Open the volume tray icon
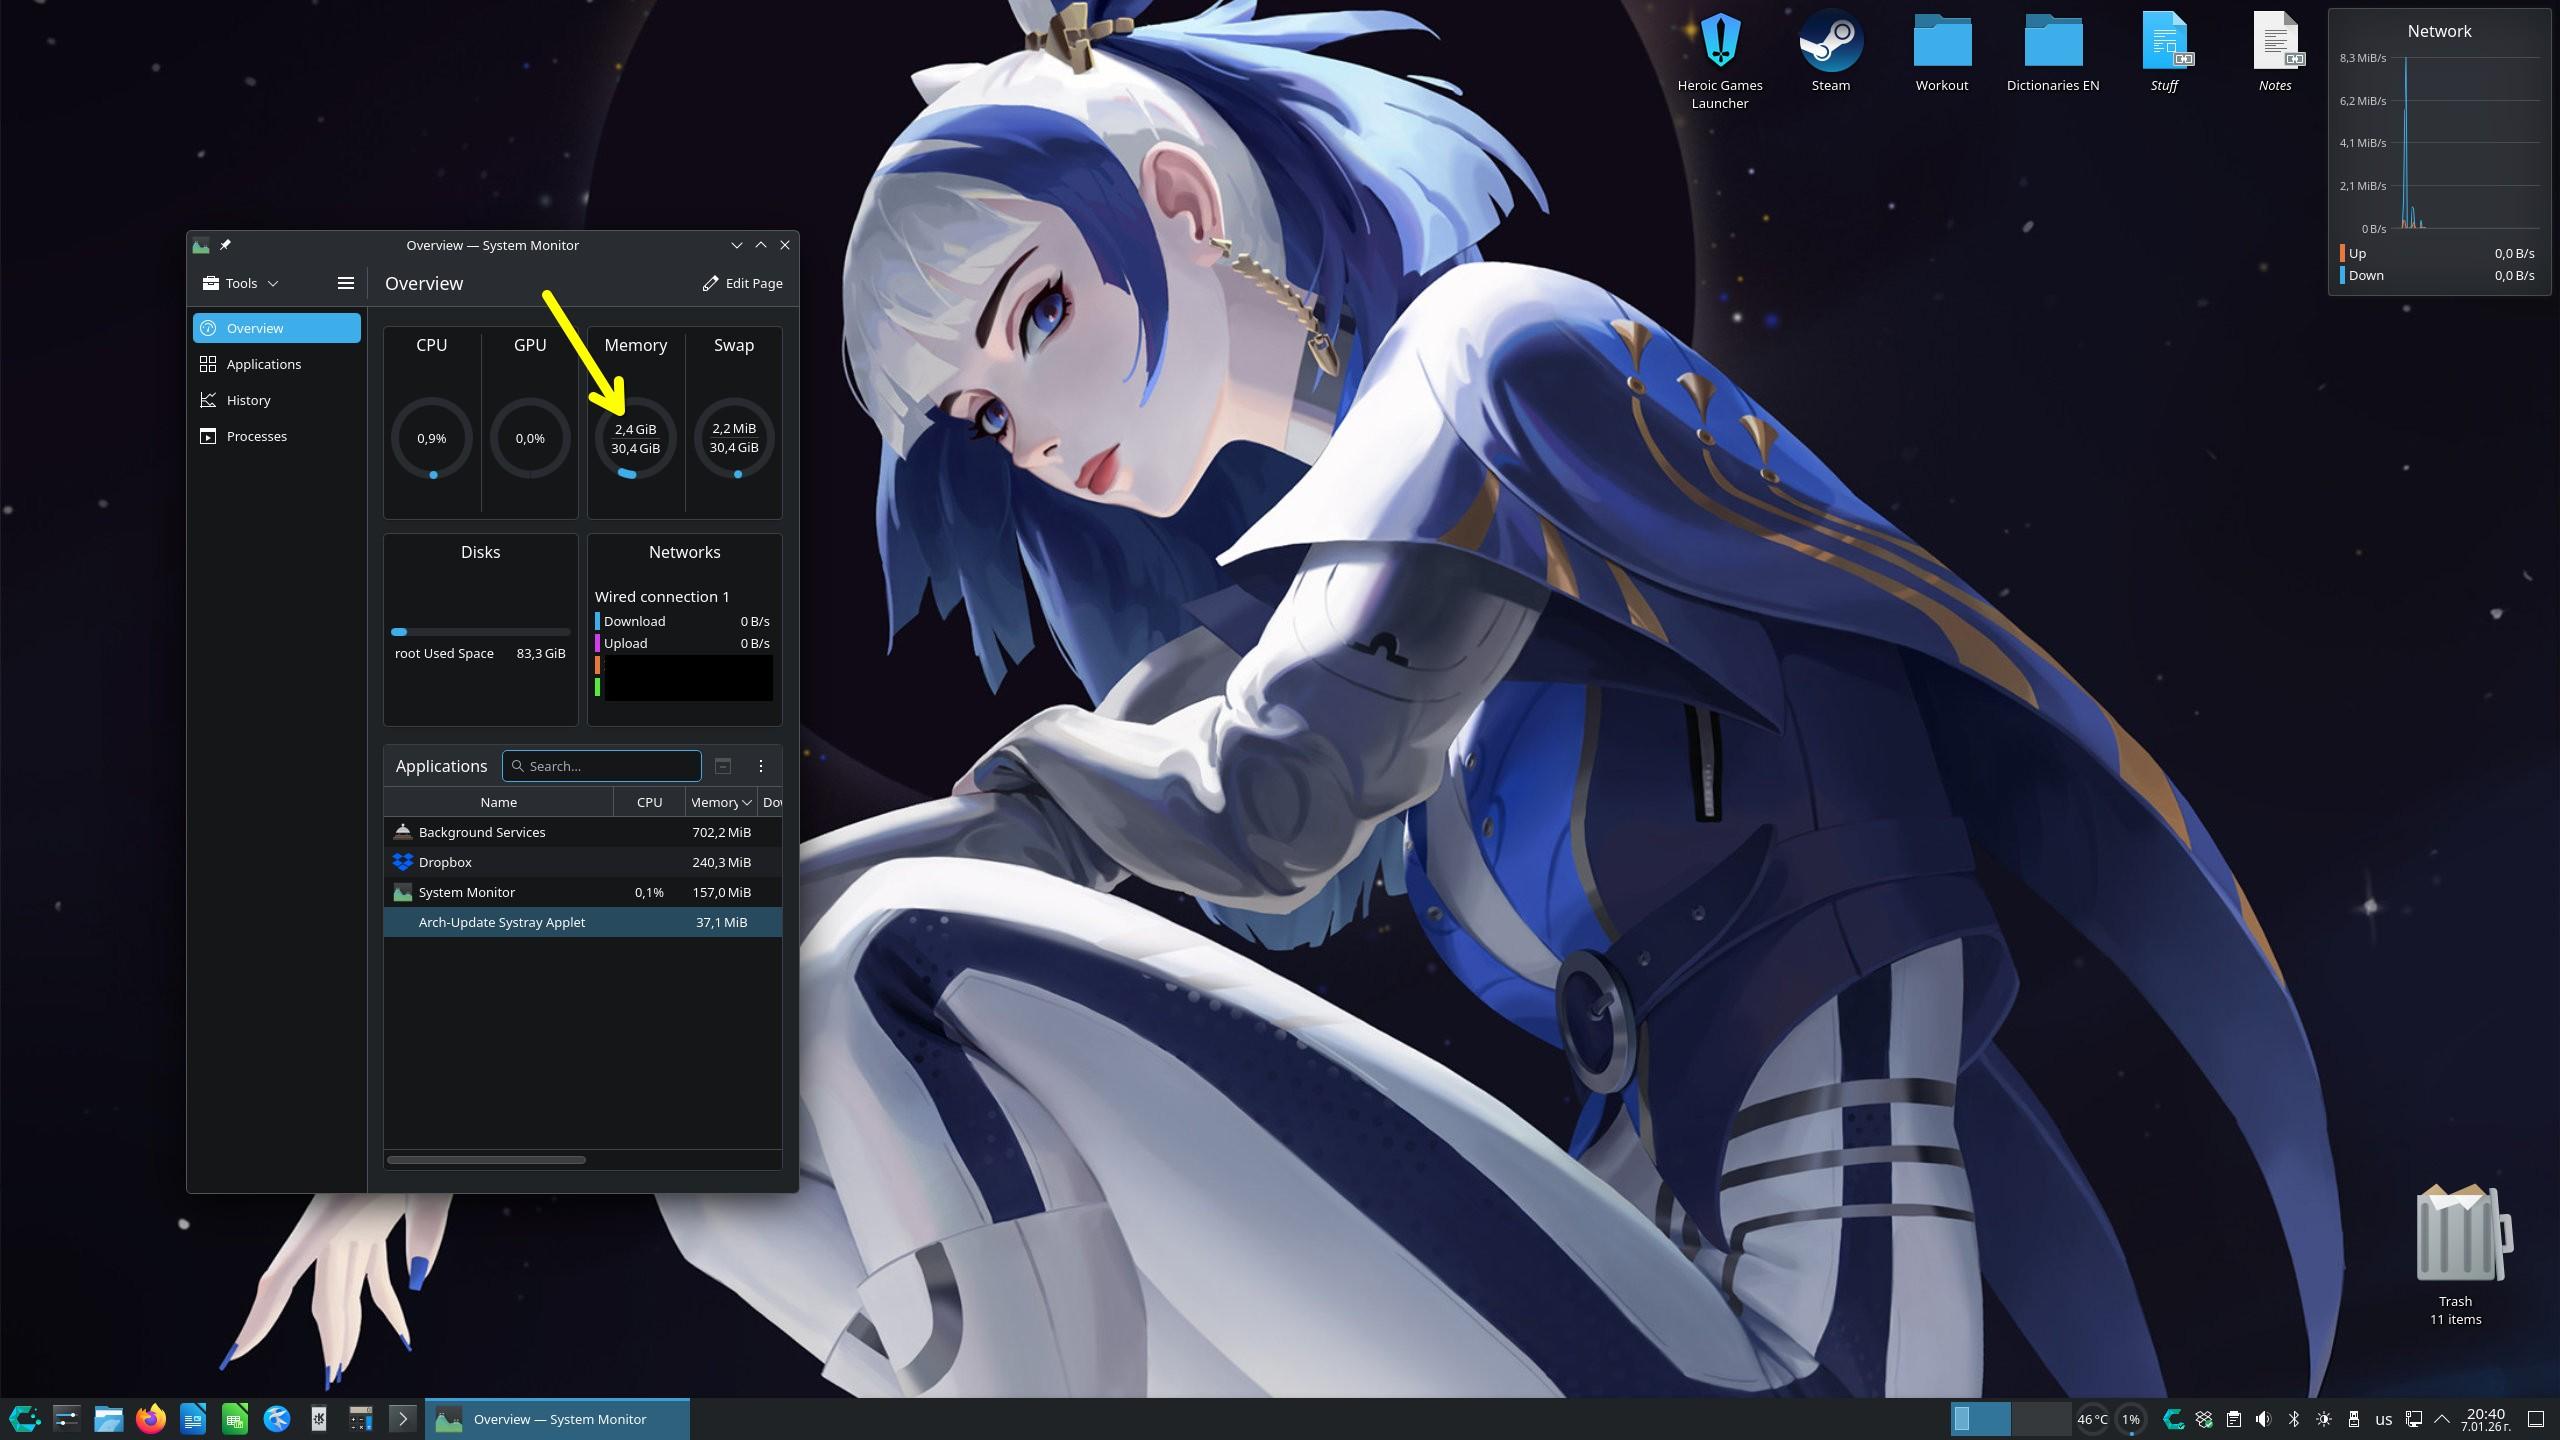 [2264, 1419]
